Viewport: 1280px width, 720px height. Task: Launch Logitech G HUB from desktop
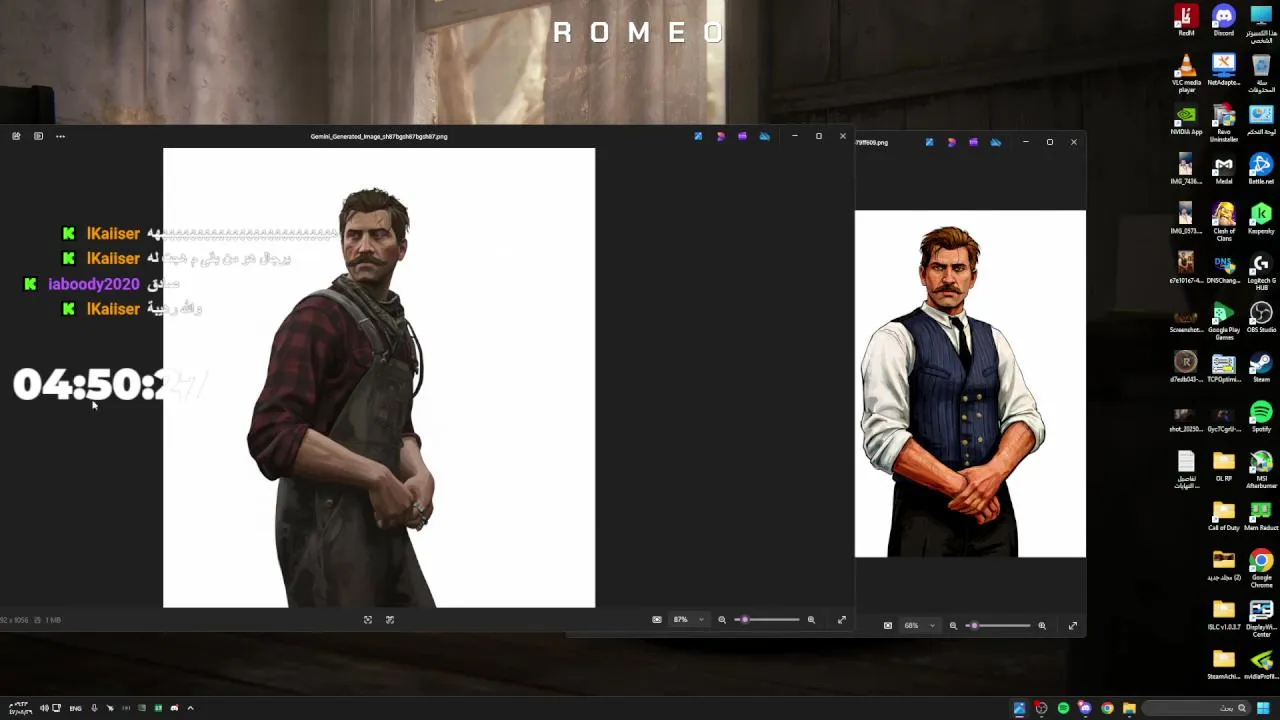[1261, 270]
